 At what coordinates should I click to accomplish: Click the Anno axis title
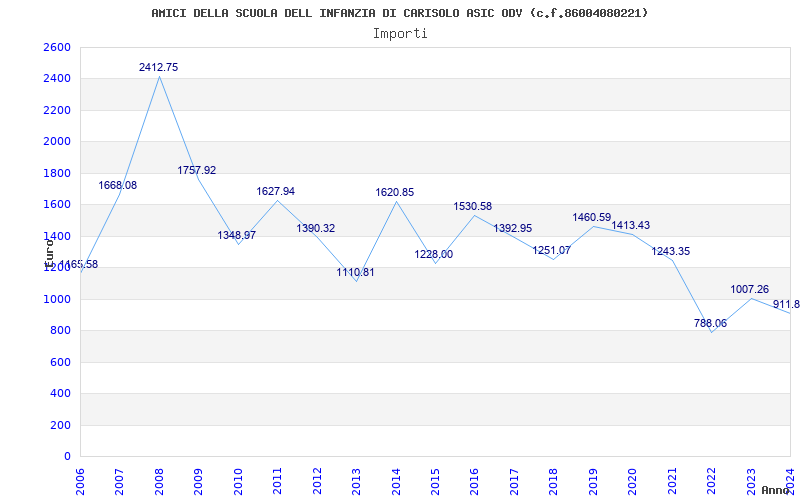[x=778, y=490]
